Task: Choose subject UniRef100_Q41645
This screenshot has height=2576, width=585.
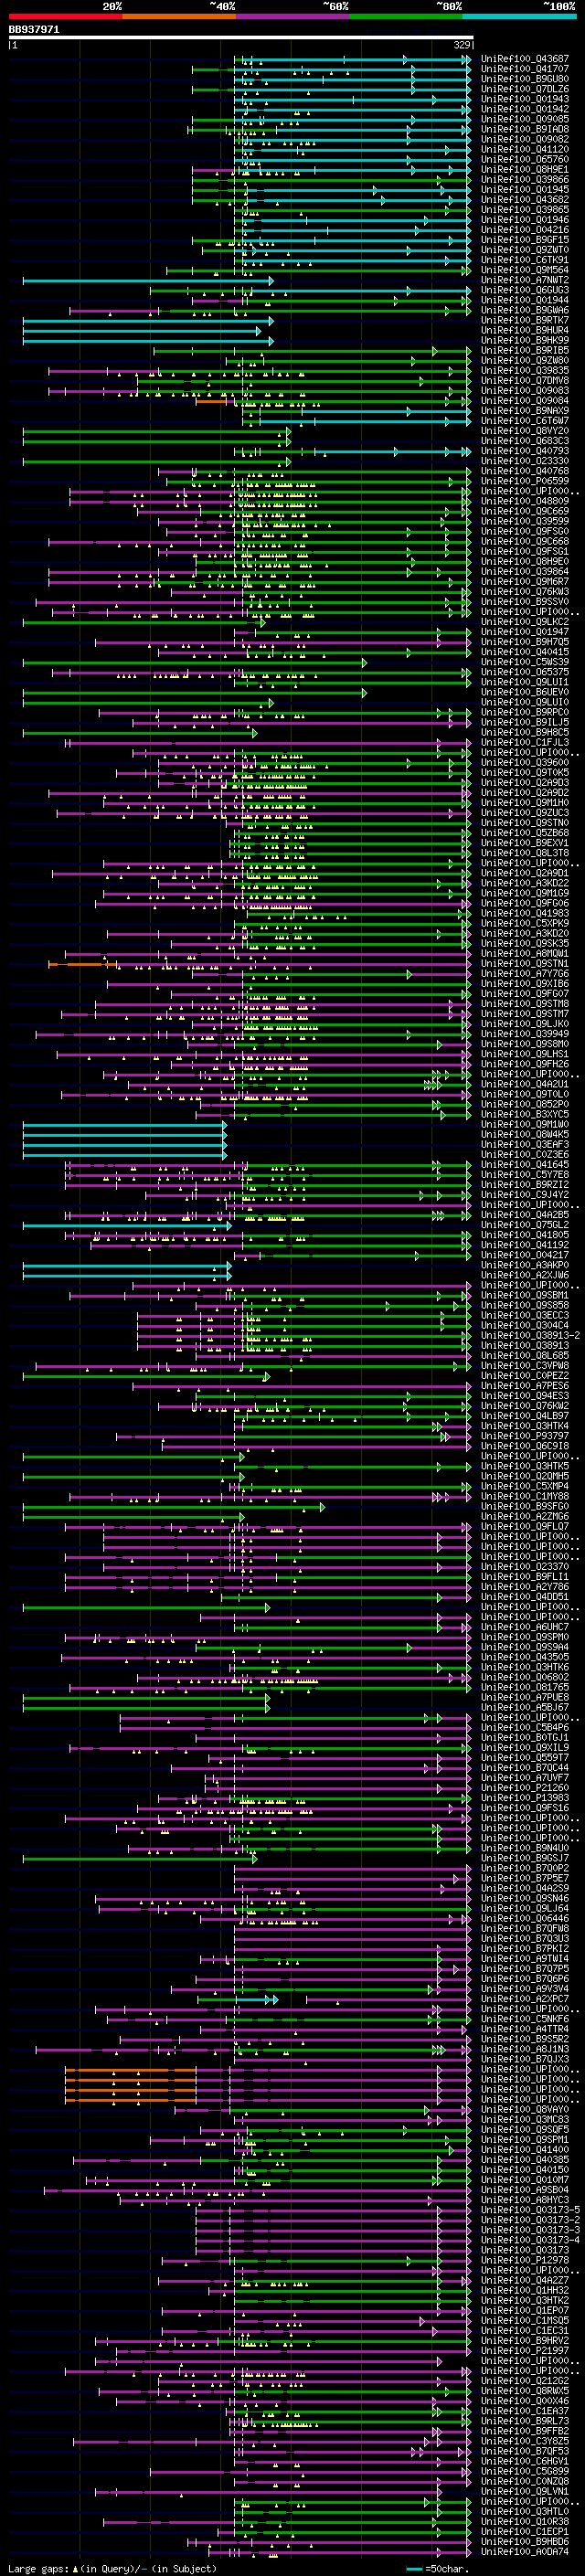Action: click(525, 1164)
